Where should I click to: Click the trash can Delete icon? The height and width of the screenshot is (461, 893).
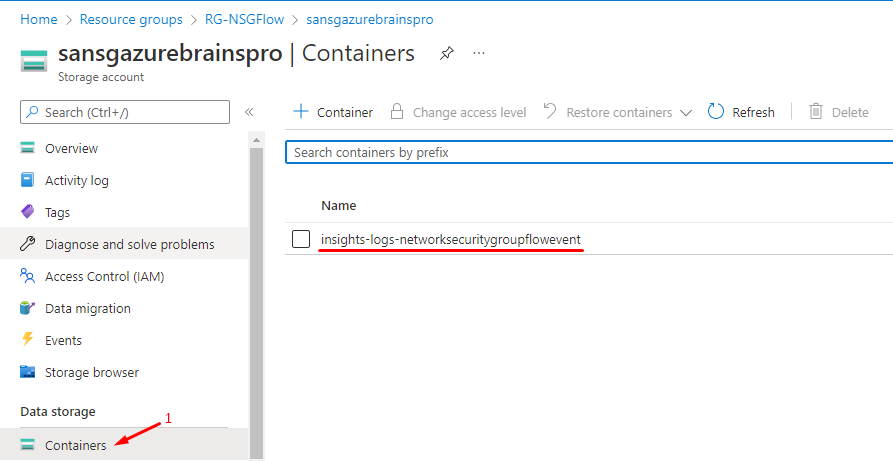[816, 112]
